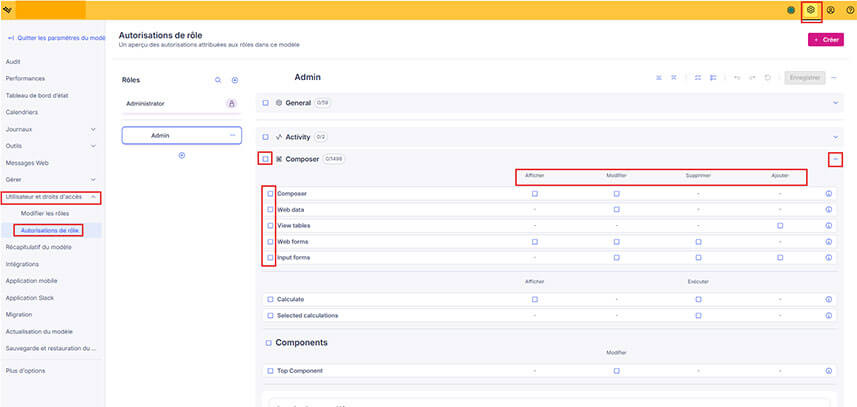Check the View tables row checkbox
857x407 pixels.
270,226
